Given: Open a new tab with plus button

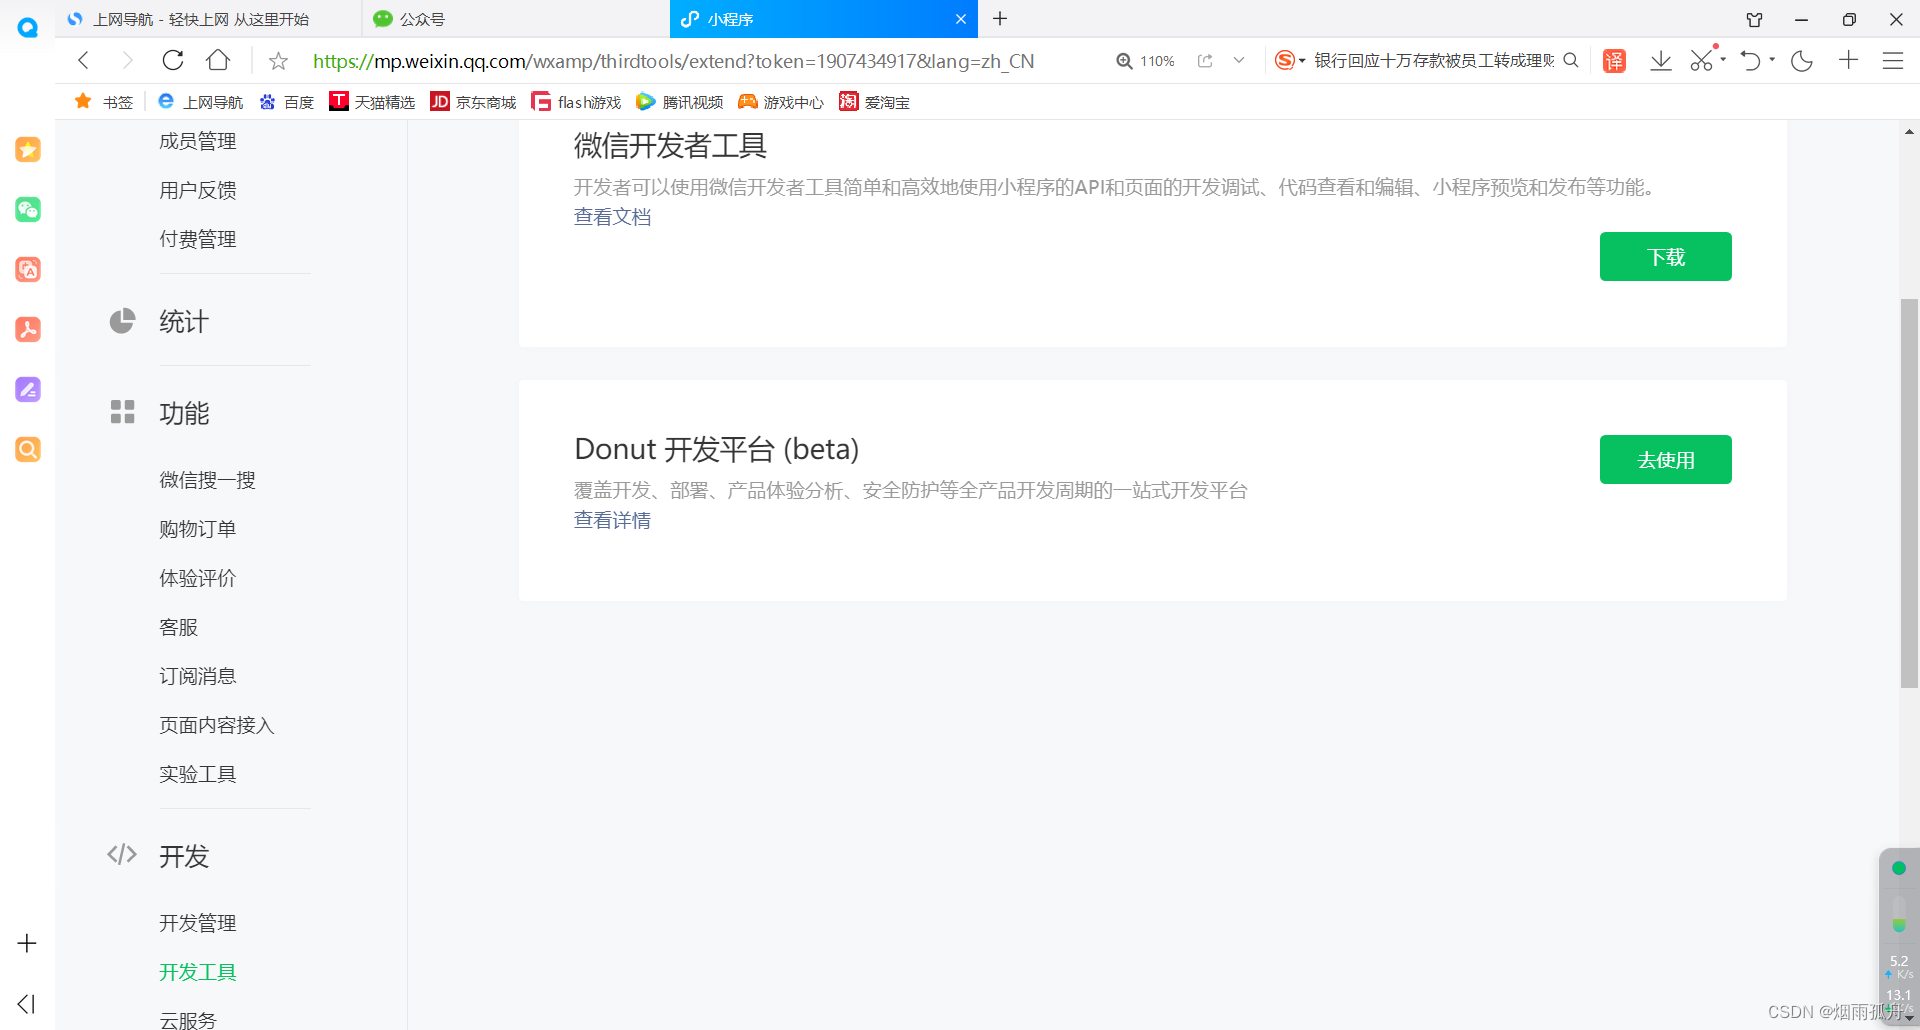Looking at the screenshot, I should point(1000,18).
